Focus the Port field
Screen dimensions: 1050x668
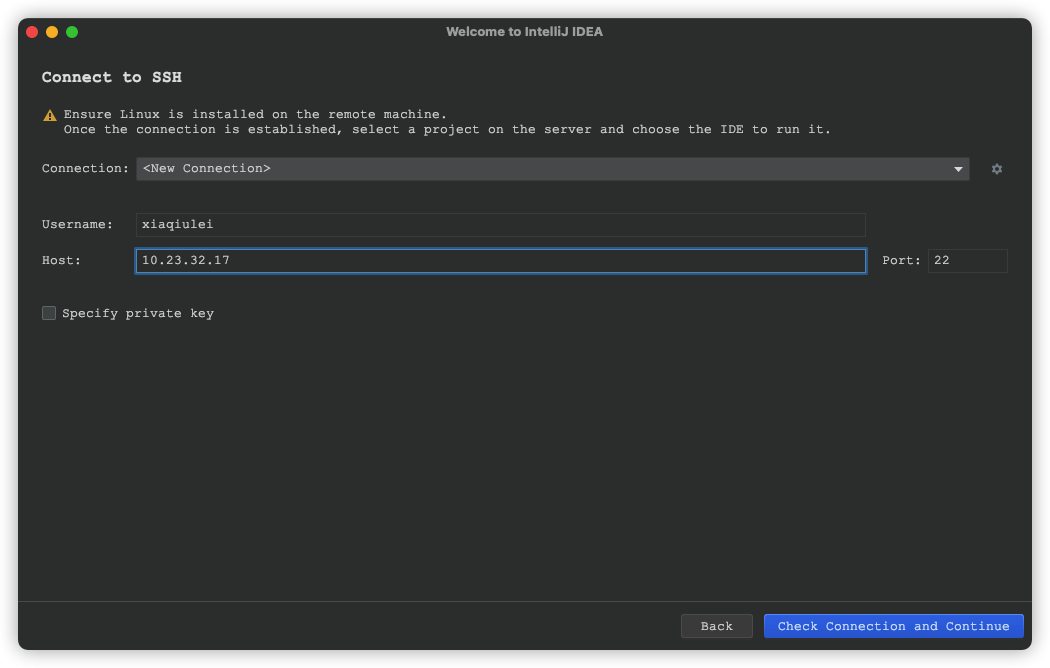(x=967, y=260)
